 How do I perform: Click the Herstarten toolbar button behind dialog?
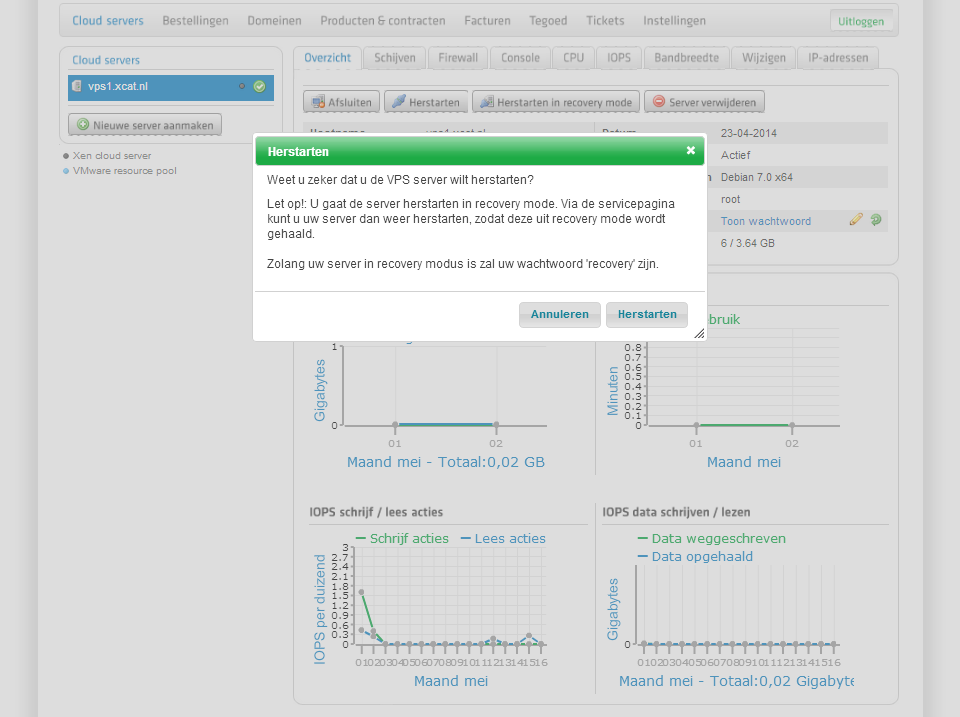pyautogui.click(x=426, y=102)
